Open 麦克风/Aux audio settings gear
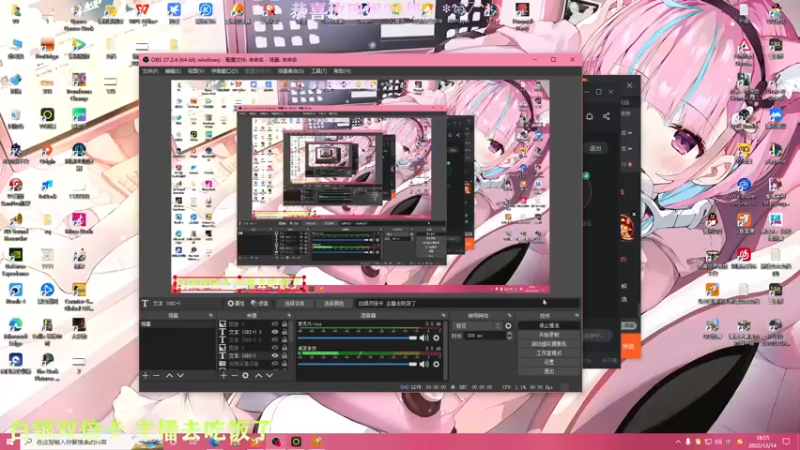Viewport: 800px width, 450px height. (x=436, y=338)
